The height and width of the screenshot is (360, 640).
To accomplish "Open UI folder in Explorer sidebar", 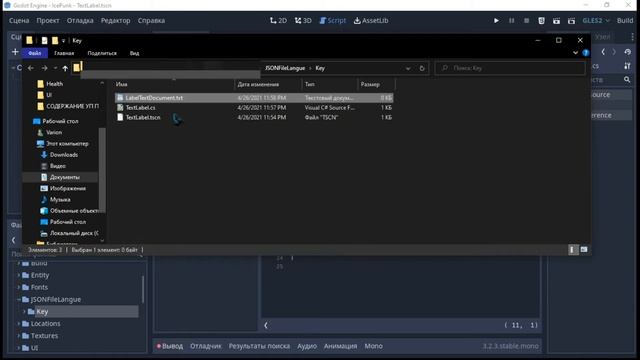I will click(x=49, y=95).
